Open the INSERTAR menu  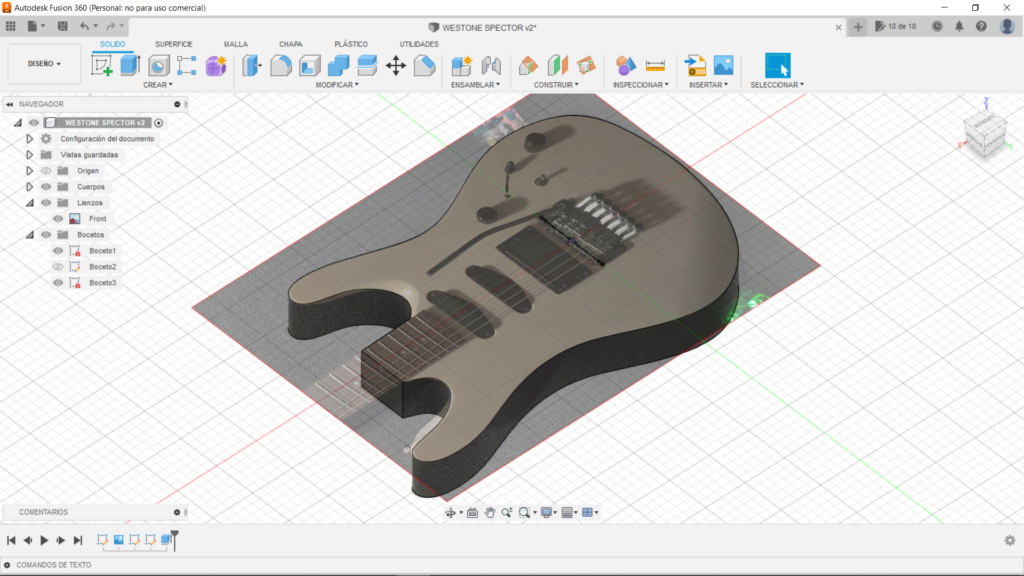pyautogui.click(x=709, y=85)
